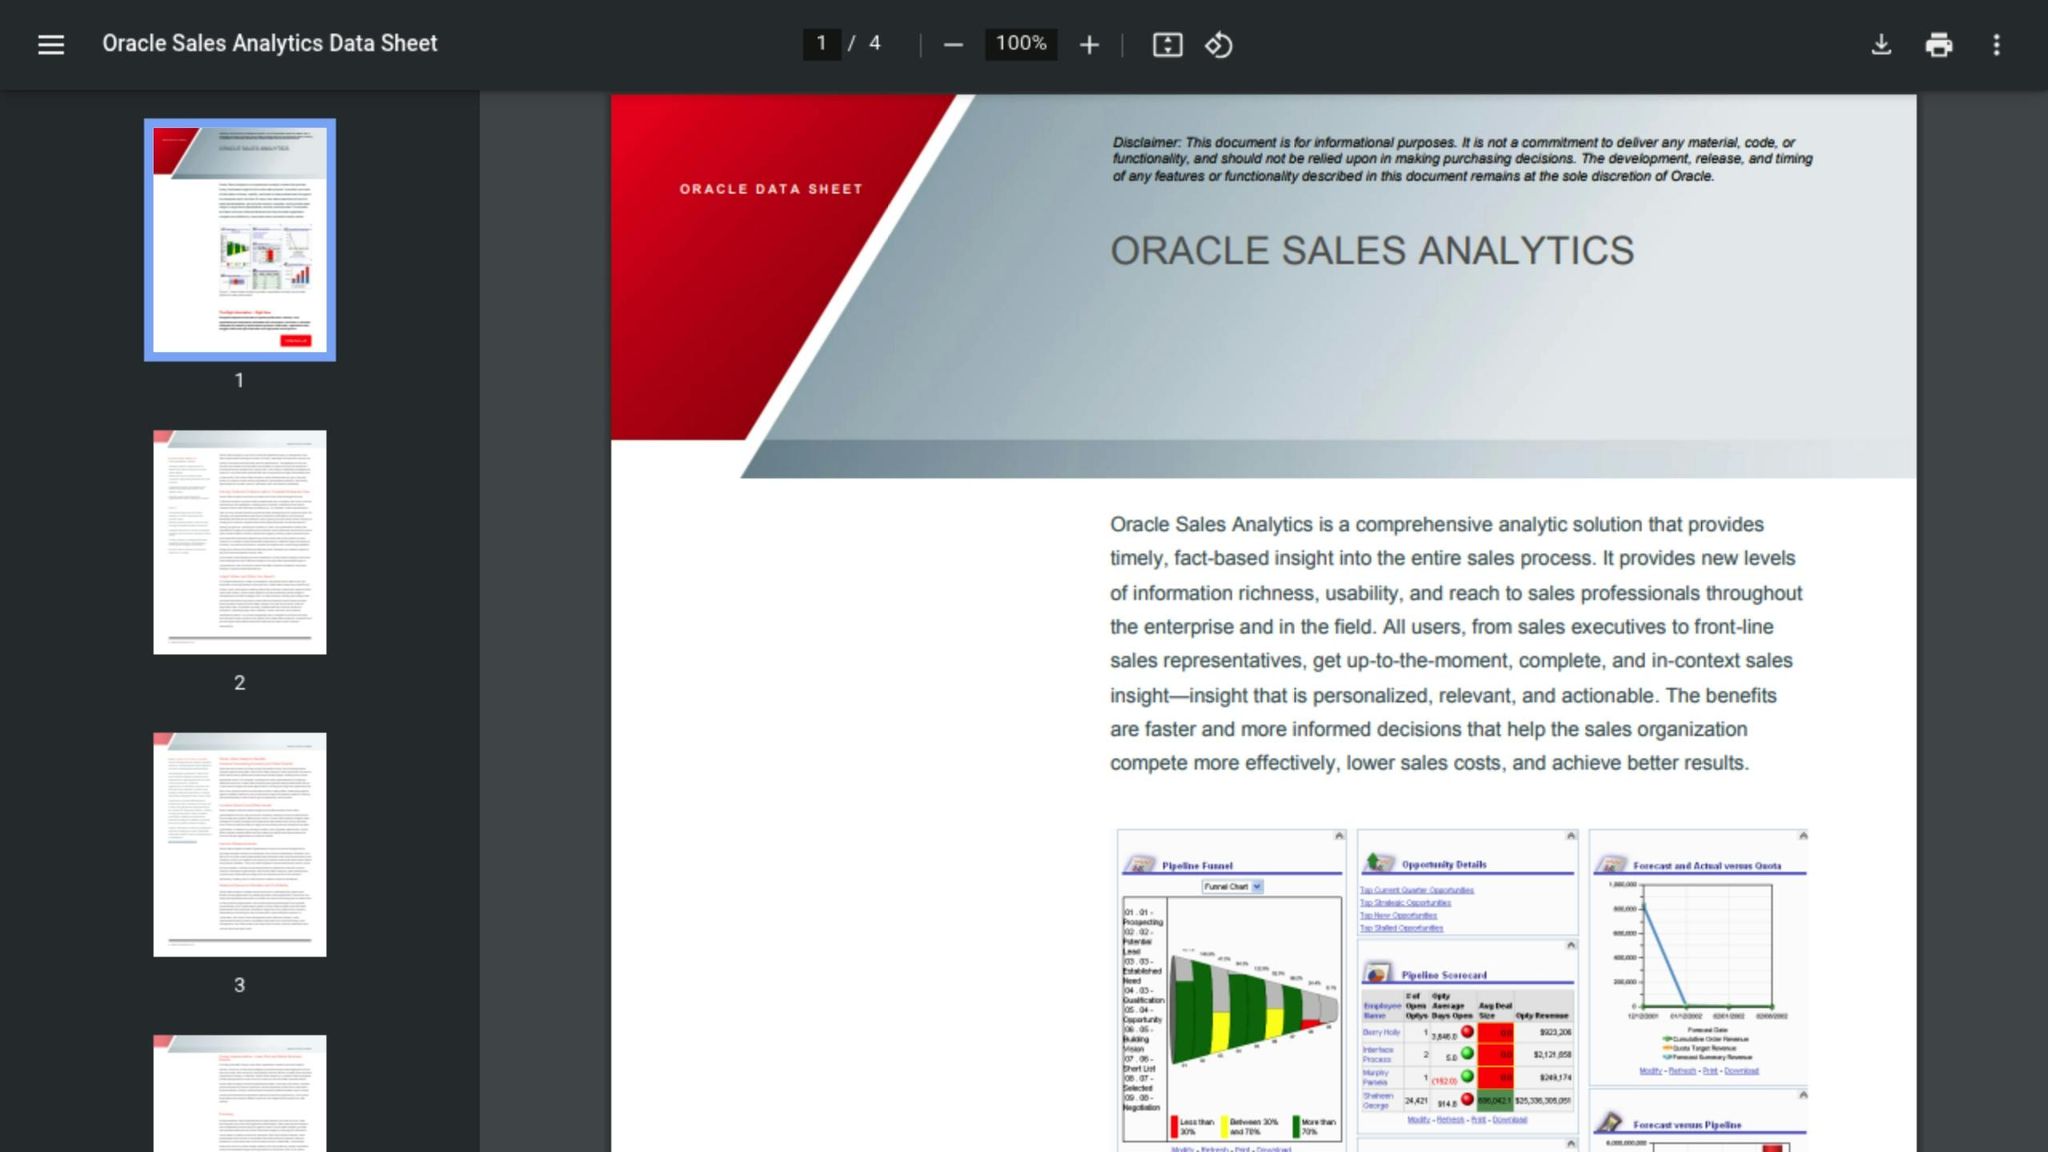The width and height of the screenshot is (2048, 1152).
Task: Click the Opportunity Details panel title
Action: tap(1444, 864)
